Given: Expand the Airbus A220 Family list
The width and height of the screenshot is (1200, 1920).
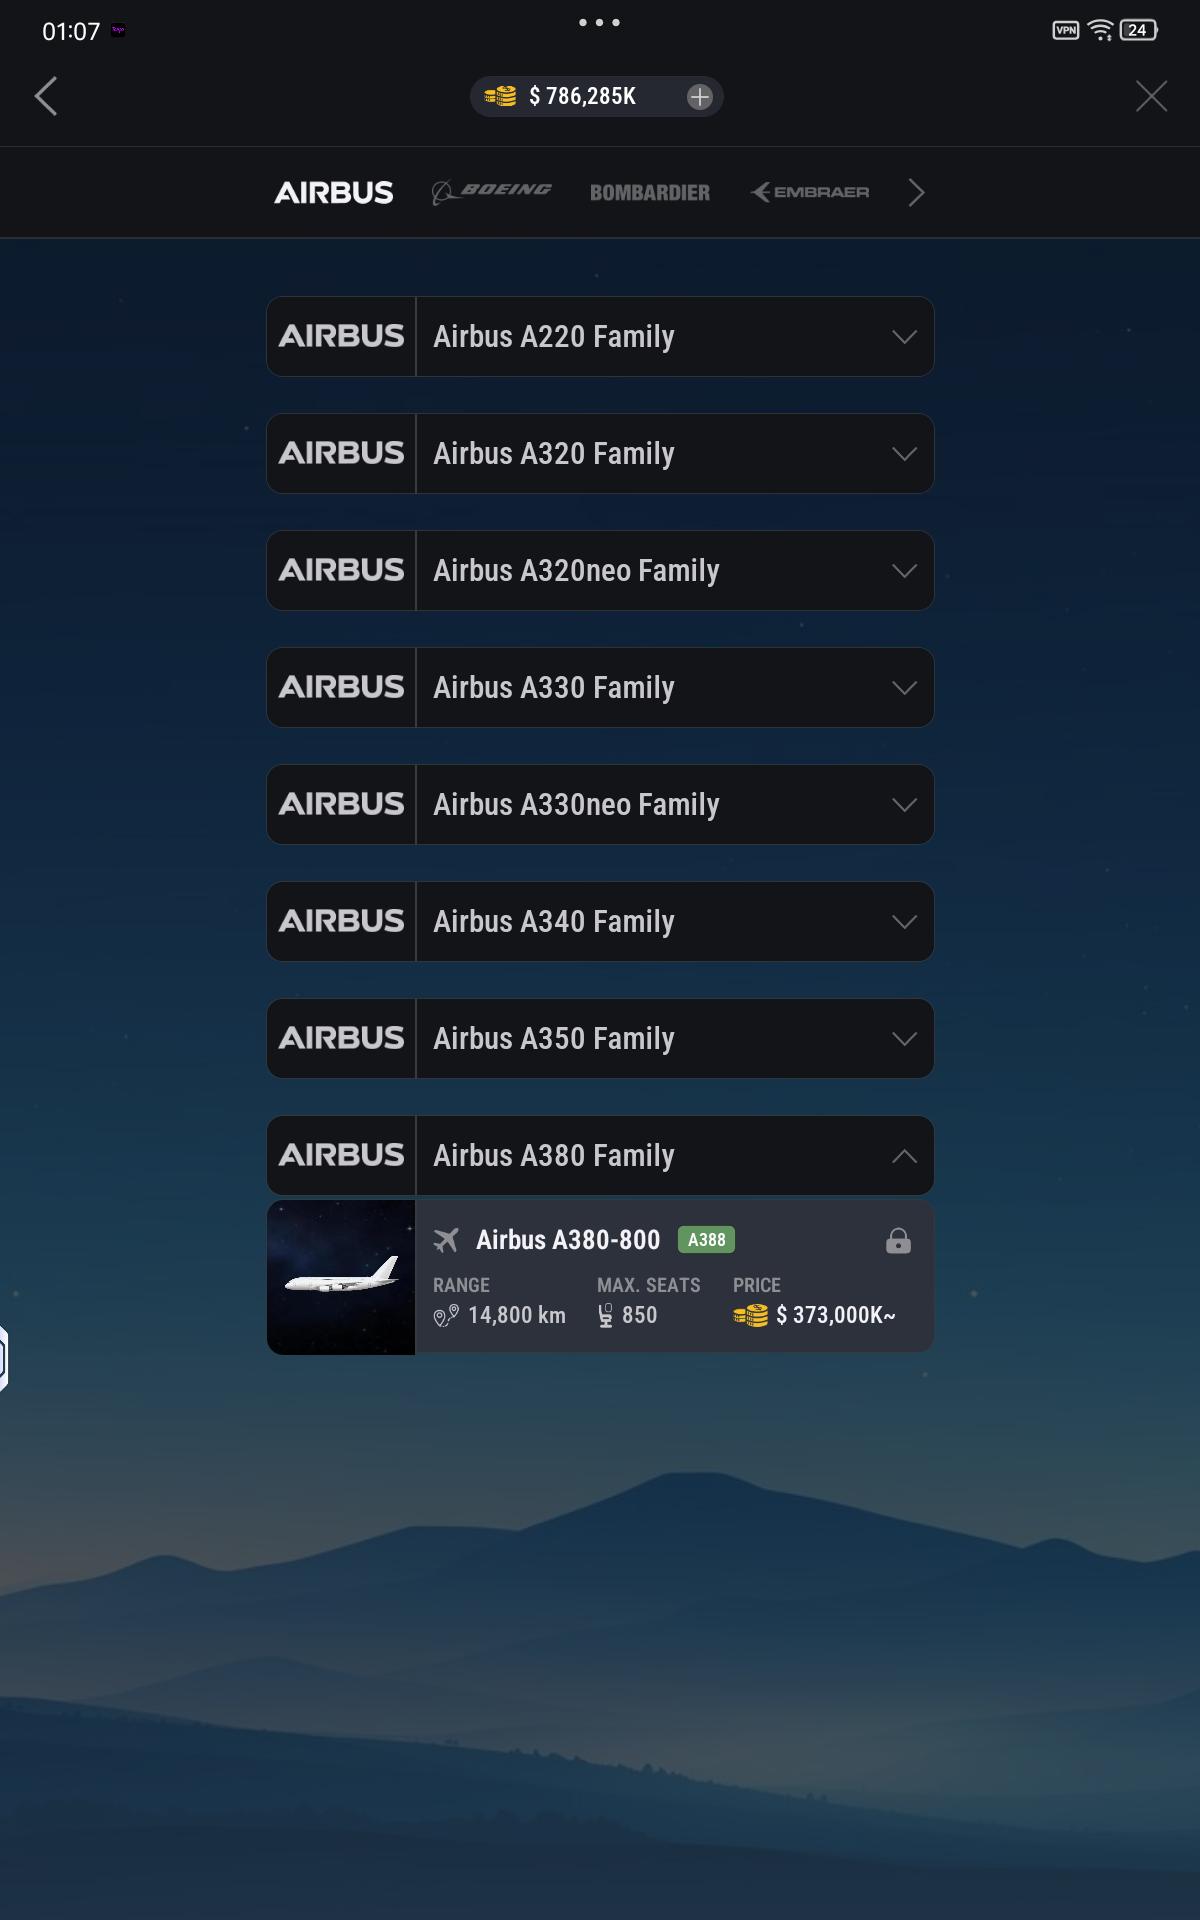Looking at the screenshot, I should coord(600,336).
